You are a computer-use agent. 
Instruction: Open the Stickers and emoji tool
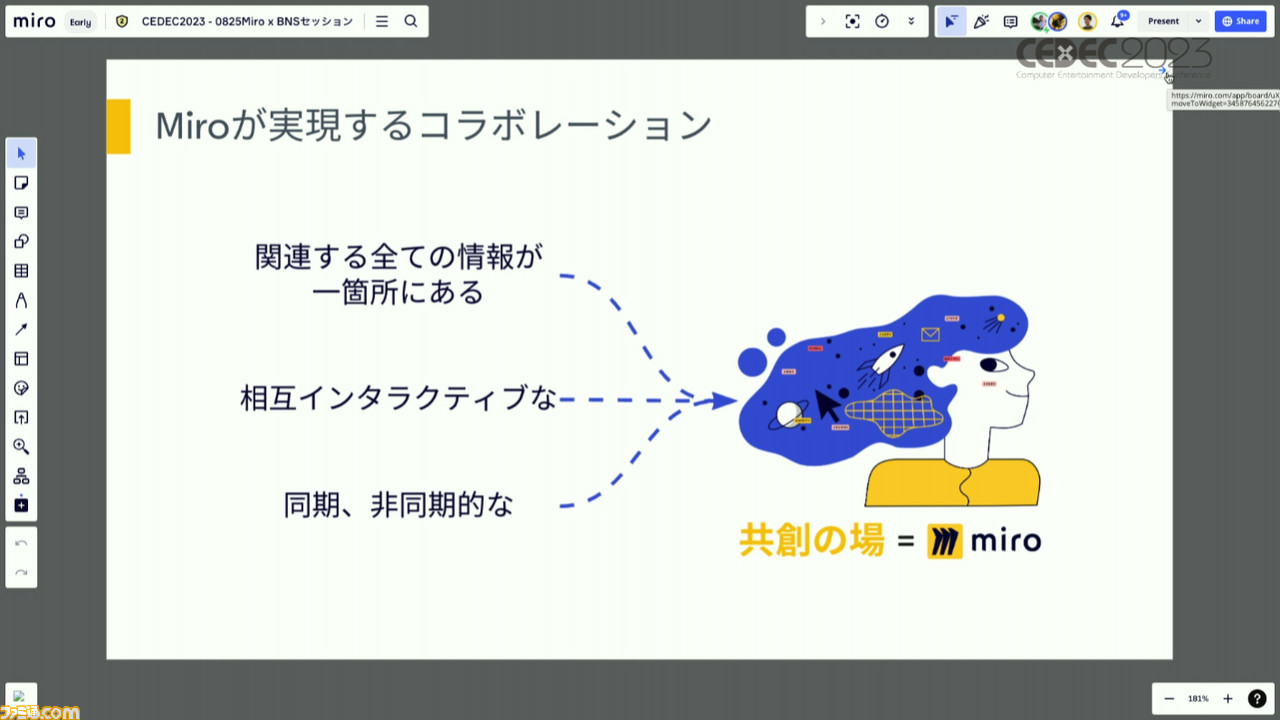(21, 388)
